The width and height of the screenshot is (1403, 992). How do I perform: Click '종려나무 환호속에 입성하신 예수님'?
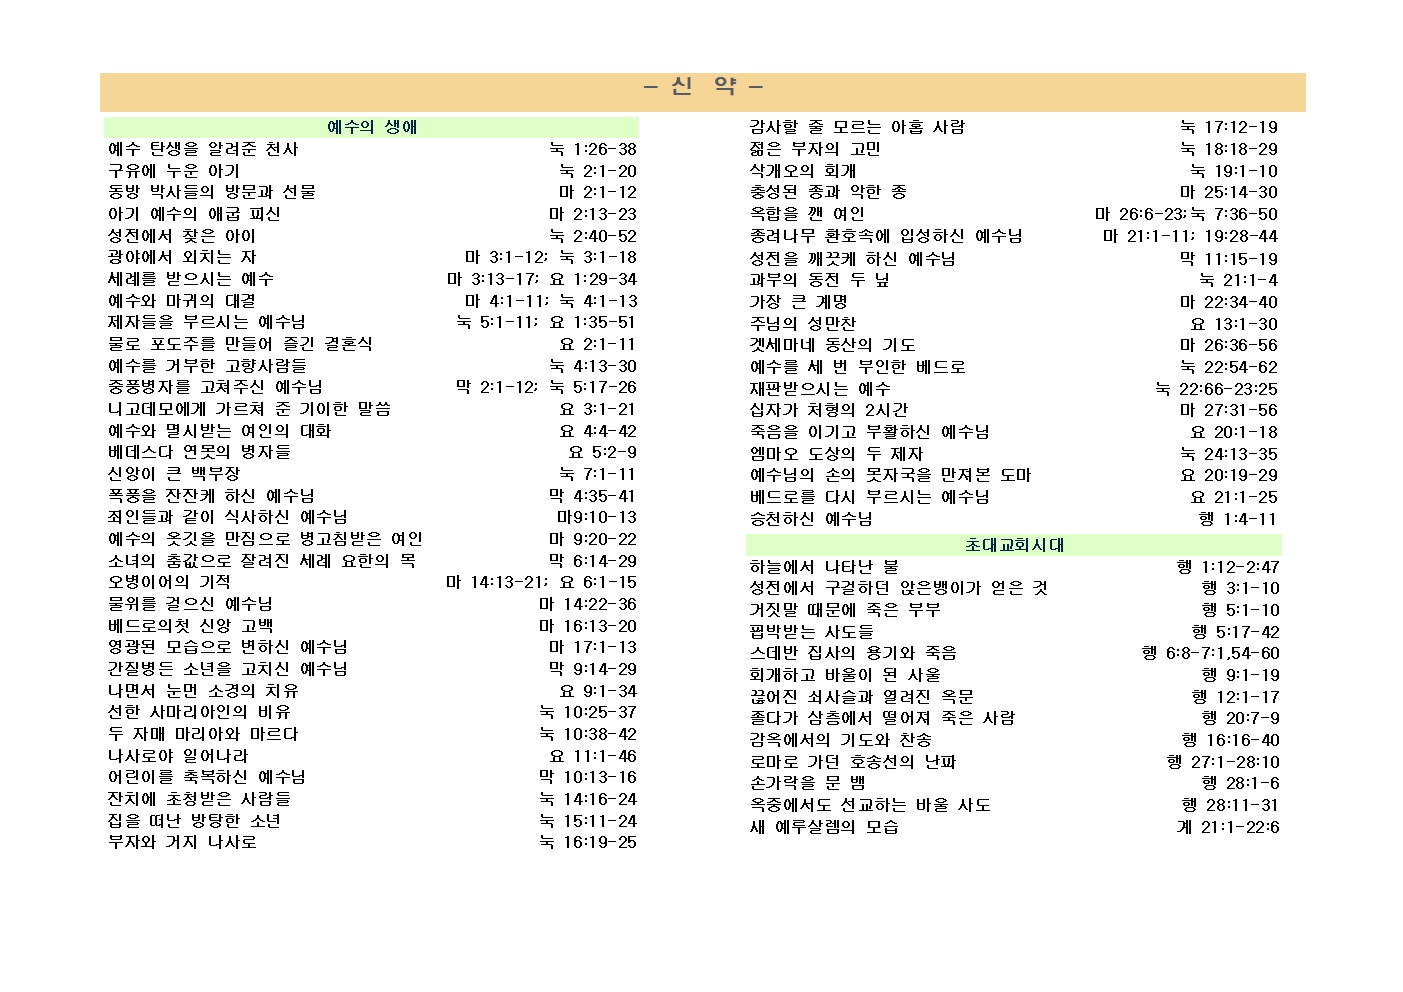point(886,236)
